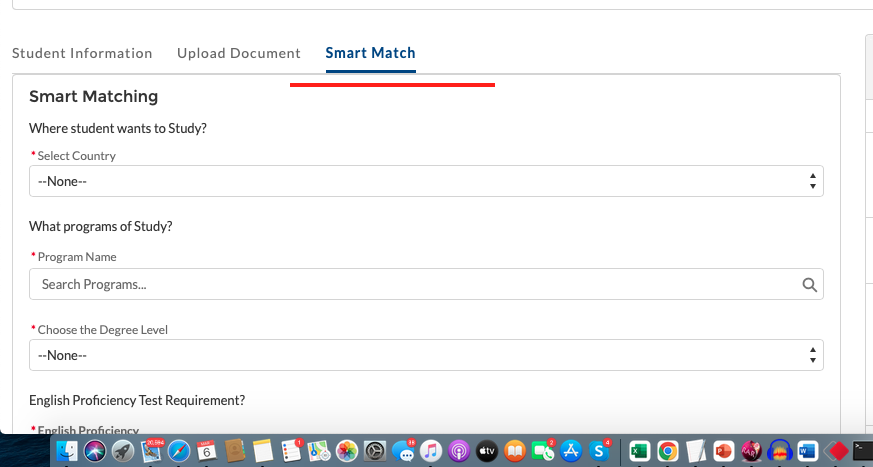Open the Select Country dropdown
The width and height of the screenshot is (873, 467).
(x=426, y=181)
